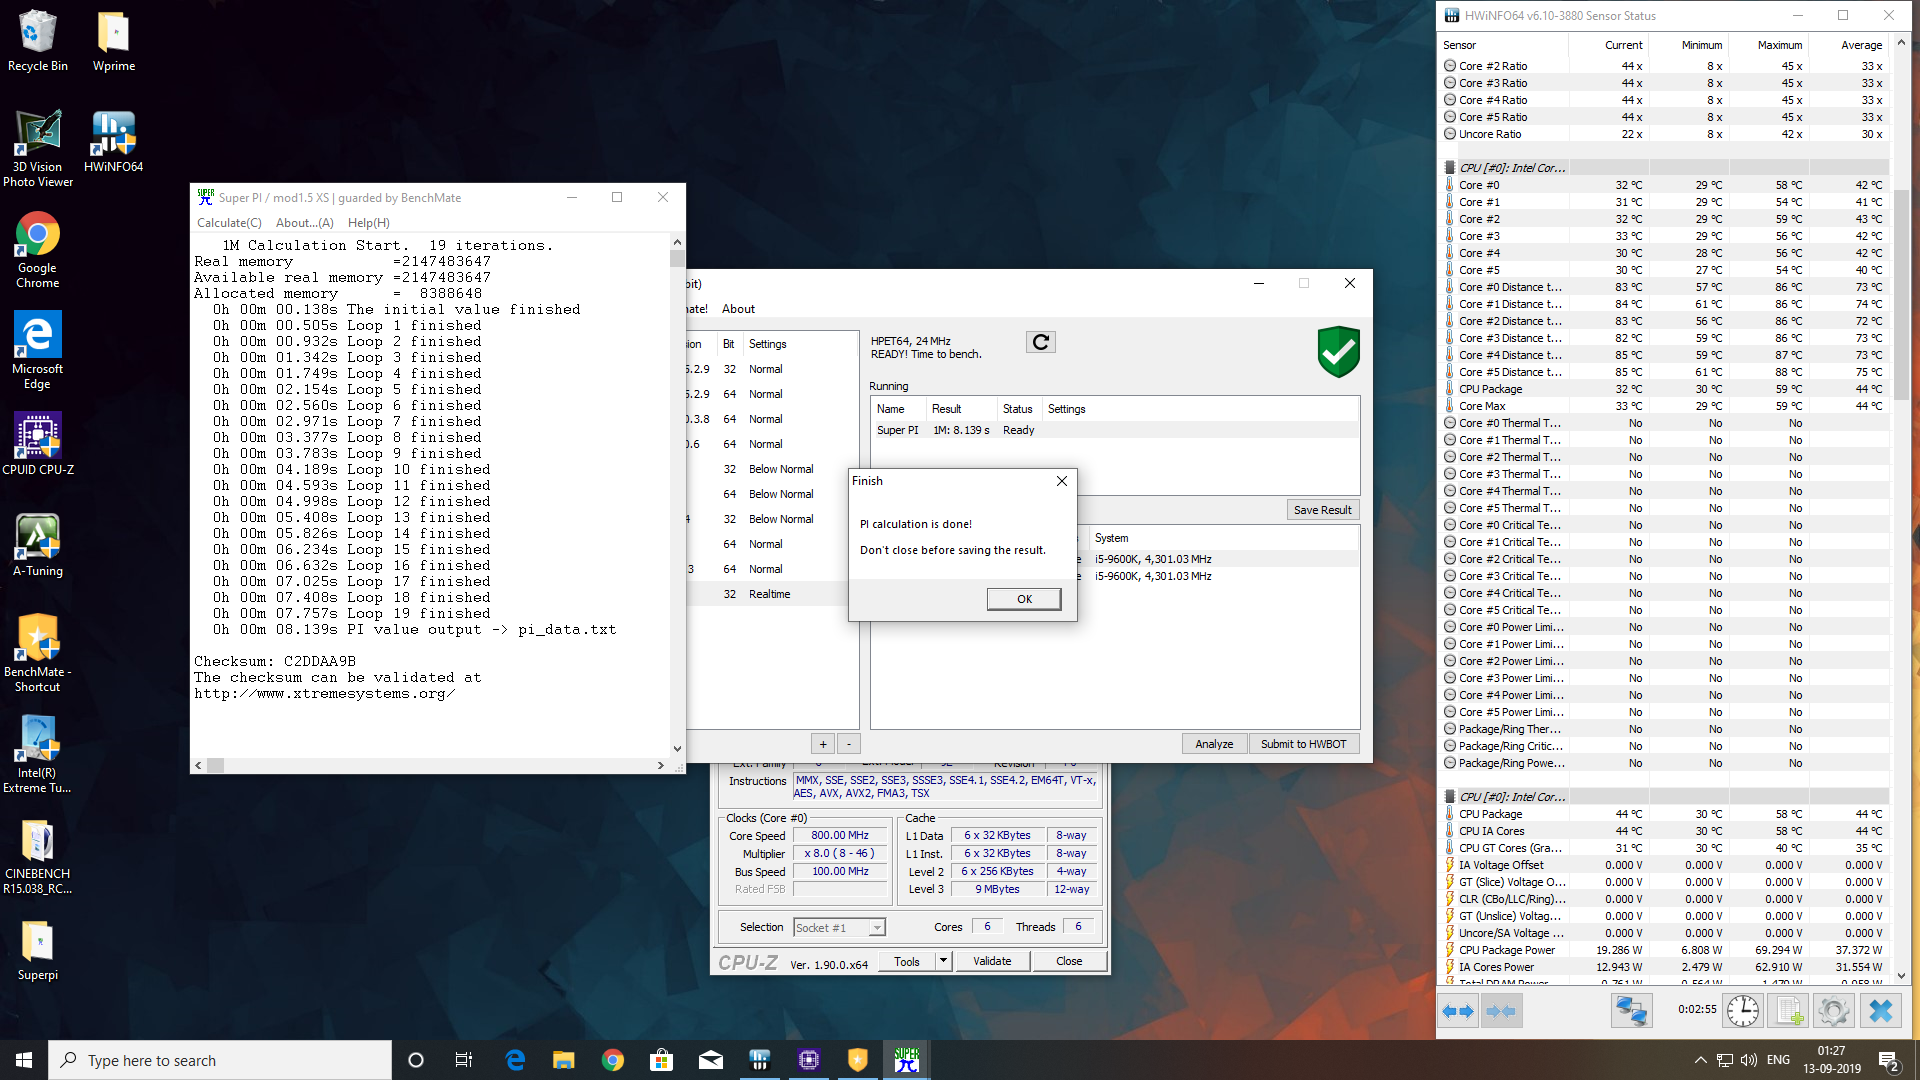This screenshot has height=1080, width=1920.
Task: Click the plus button in BenchMate list
Action: tap(823, 744)
